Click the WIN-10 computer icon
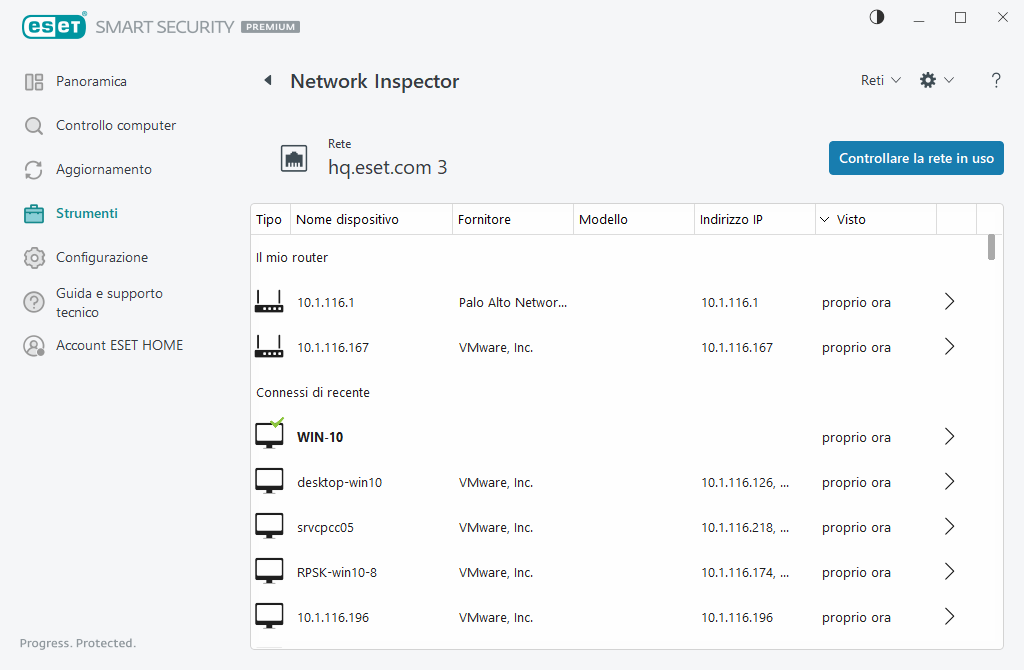1024x670 pixels. 269,434
